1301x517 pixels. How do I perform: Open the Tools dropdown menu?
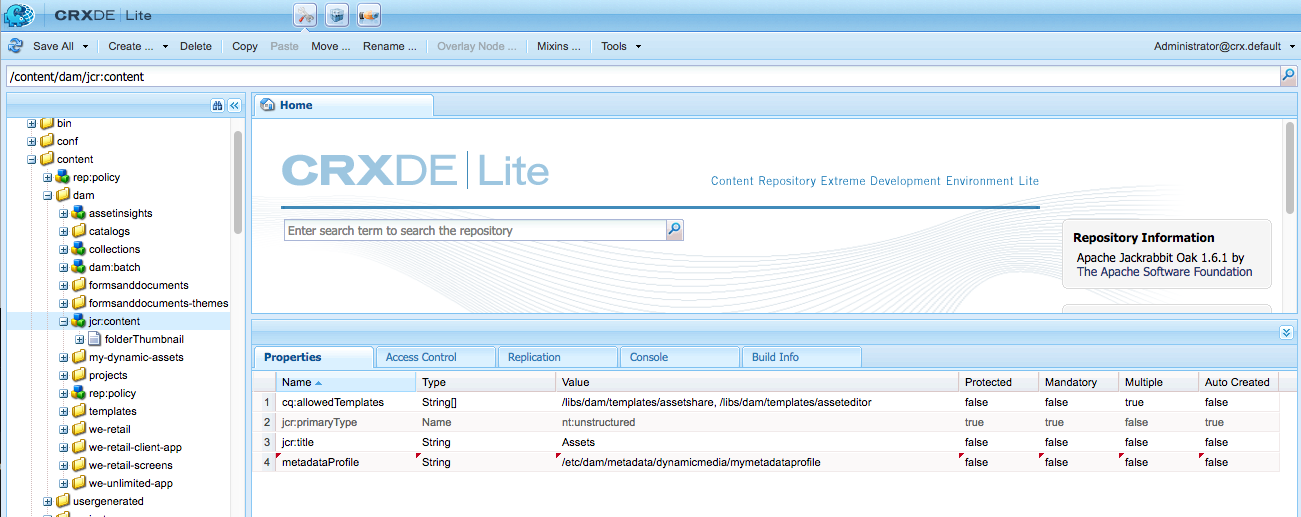[621, 46]
